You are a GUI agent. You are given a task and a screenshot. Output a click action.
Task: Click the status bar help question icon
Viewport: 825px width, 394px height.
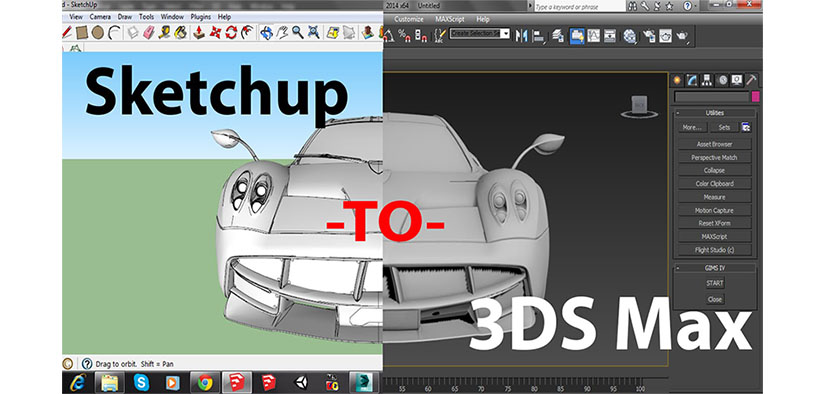87,363
